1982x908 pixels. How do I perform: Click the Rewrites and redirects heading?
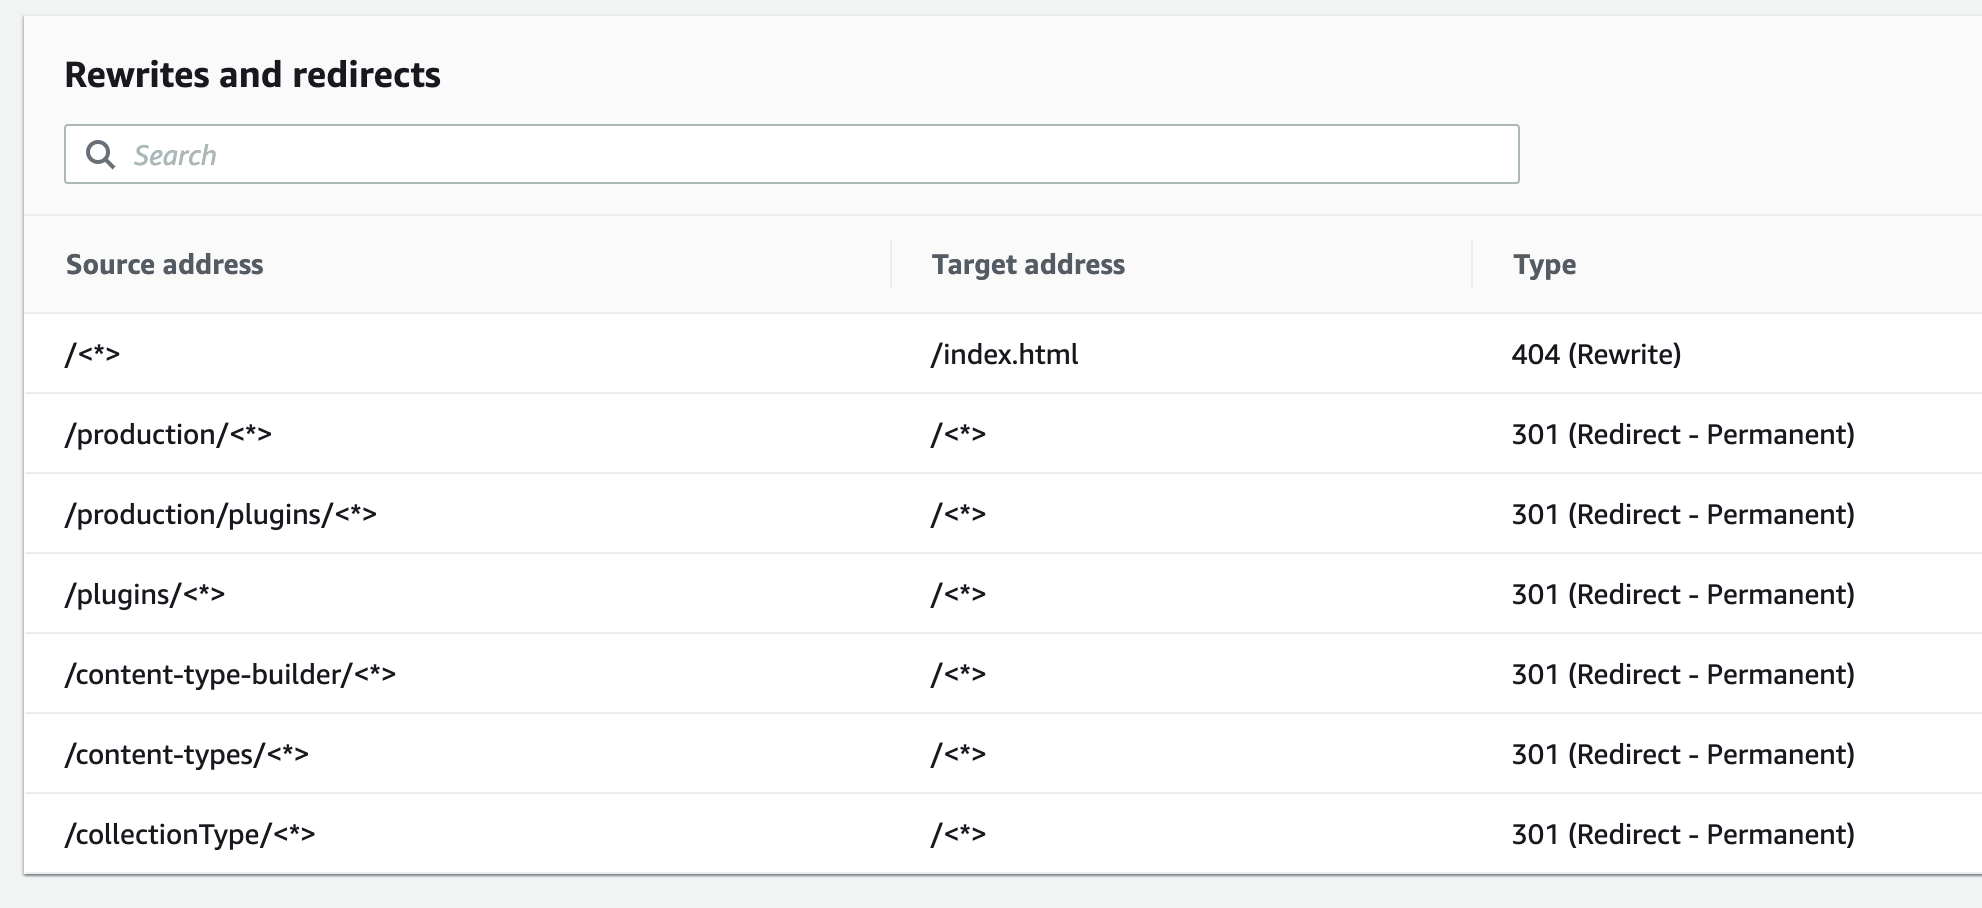point(253,73)
